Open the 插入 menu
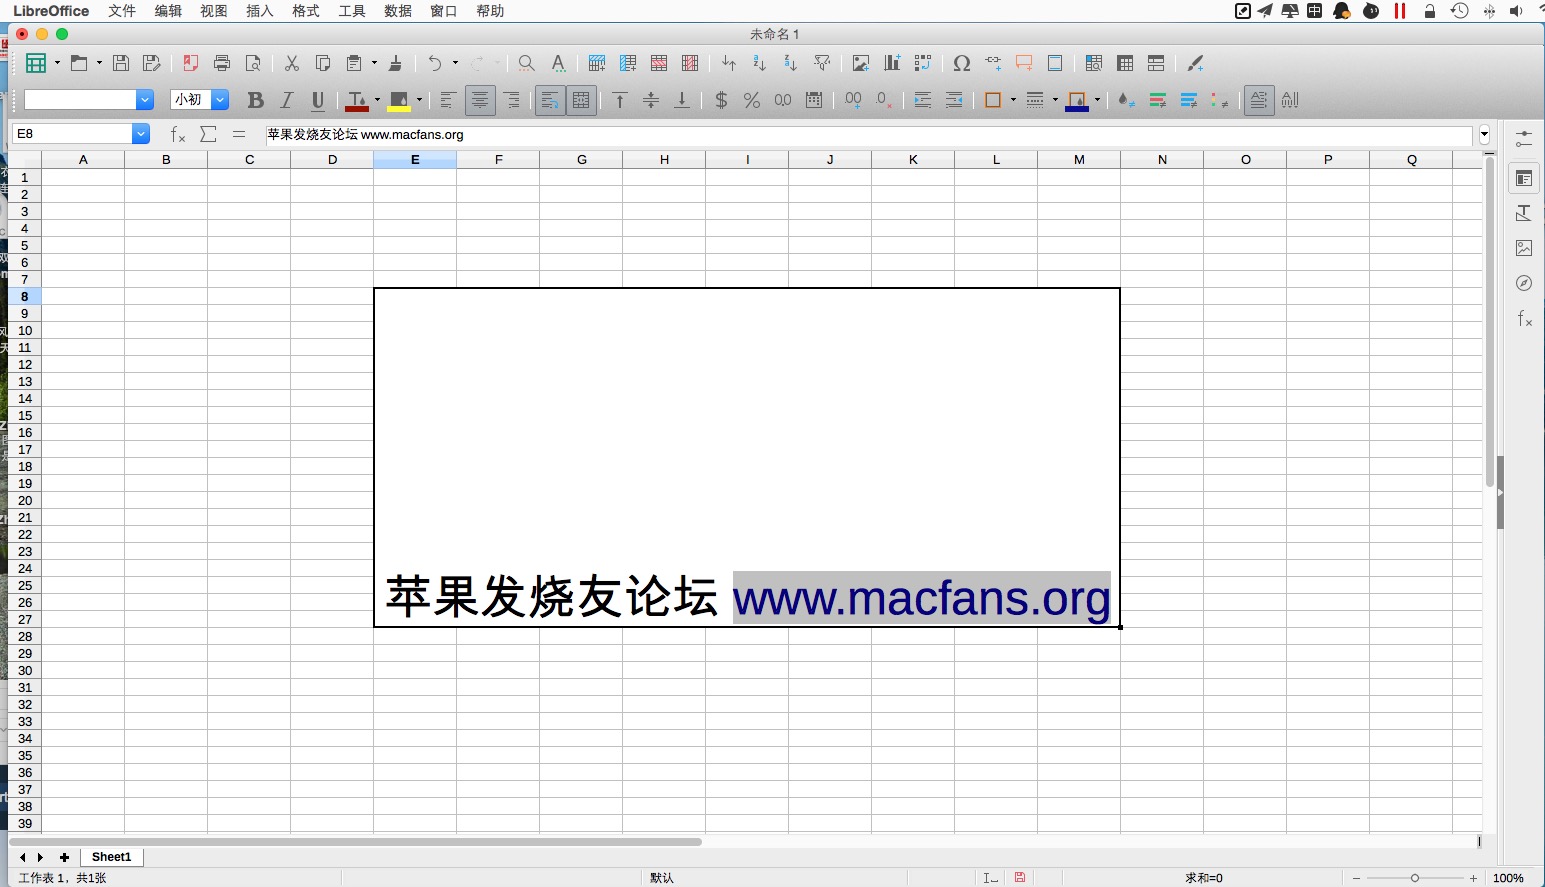The width and height of the screenshot is (1545, 887). [260, 11]
